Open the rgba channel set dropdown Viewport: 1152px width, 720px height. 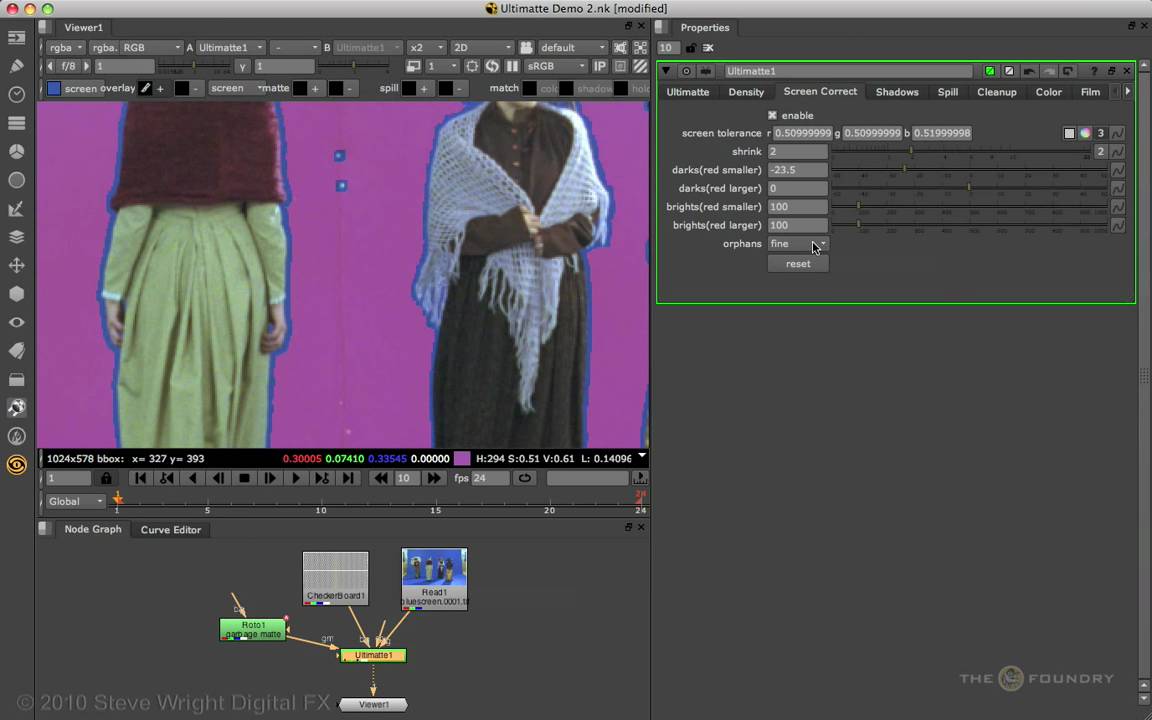pyautogui.click(x=65, y=47)
